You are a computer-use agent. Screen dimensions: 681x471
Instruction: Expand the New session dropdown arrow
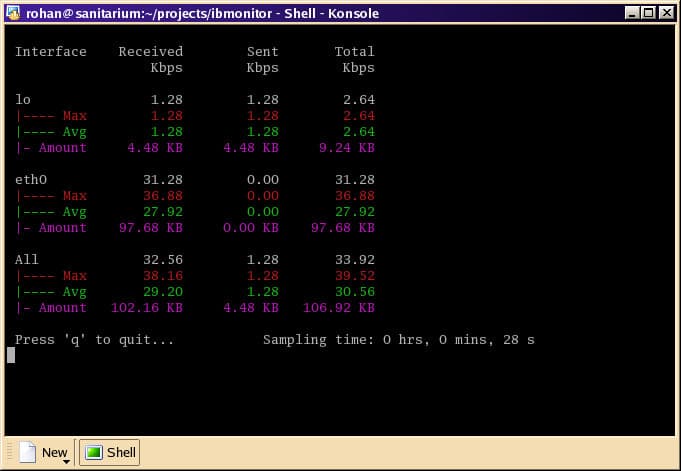66,461
